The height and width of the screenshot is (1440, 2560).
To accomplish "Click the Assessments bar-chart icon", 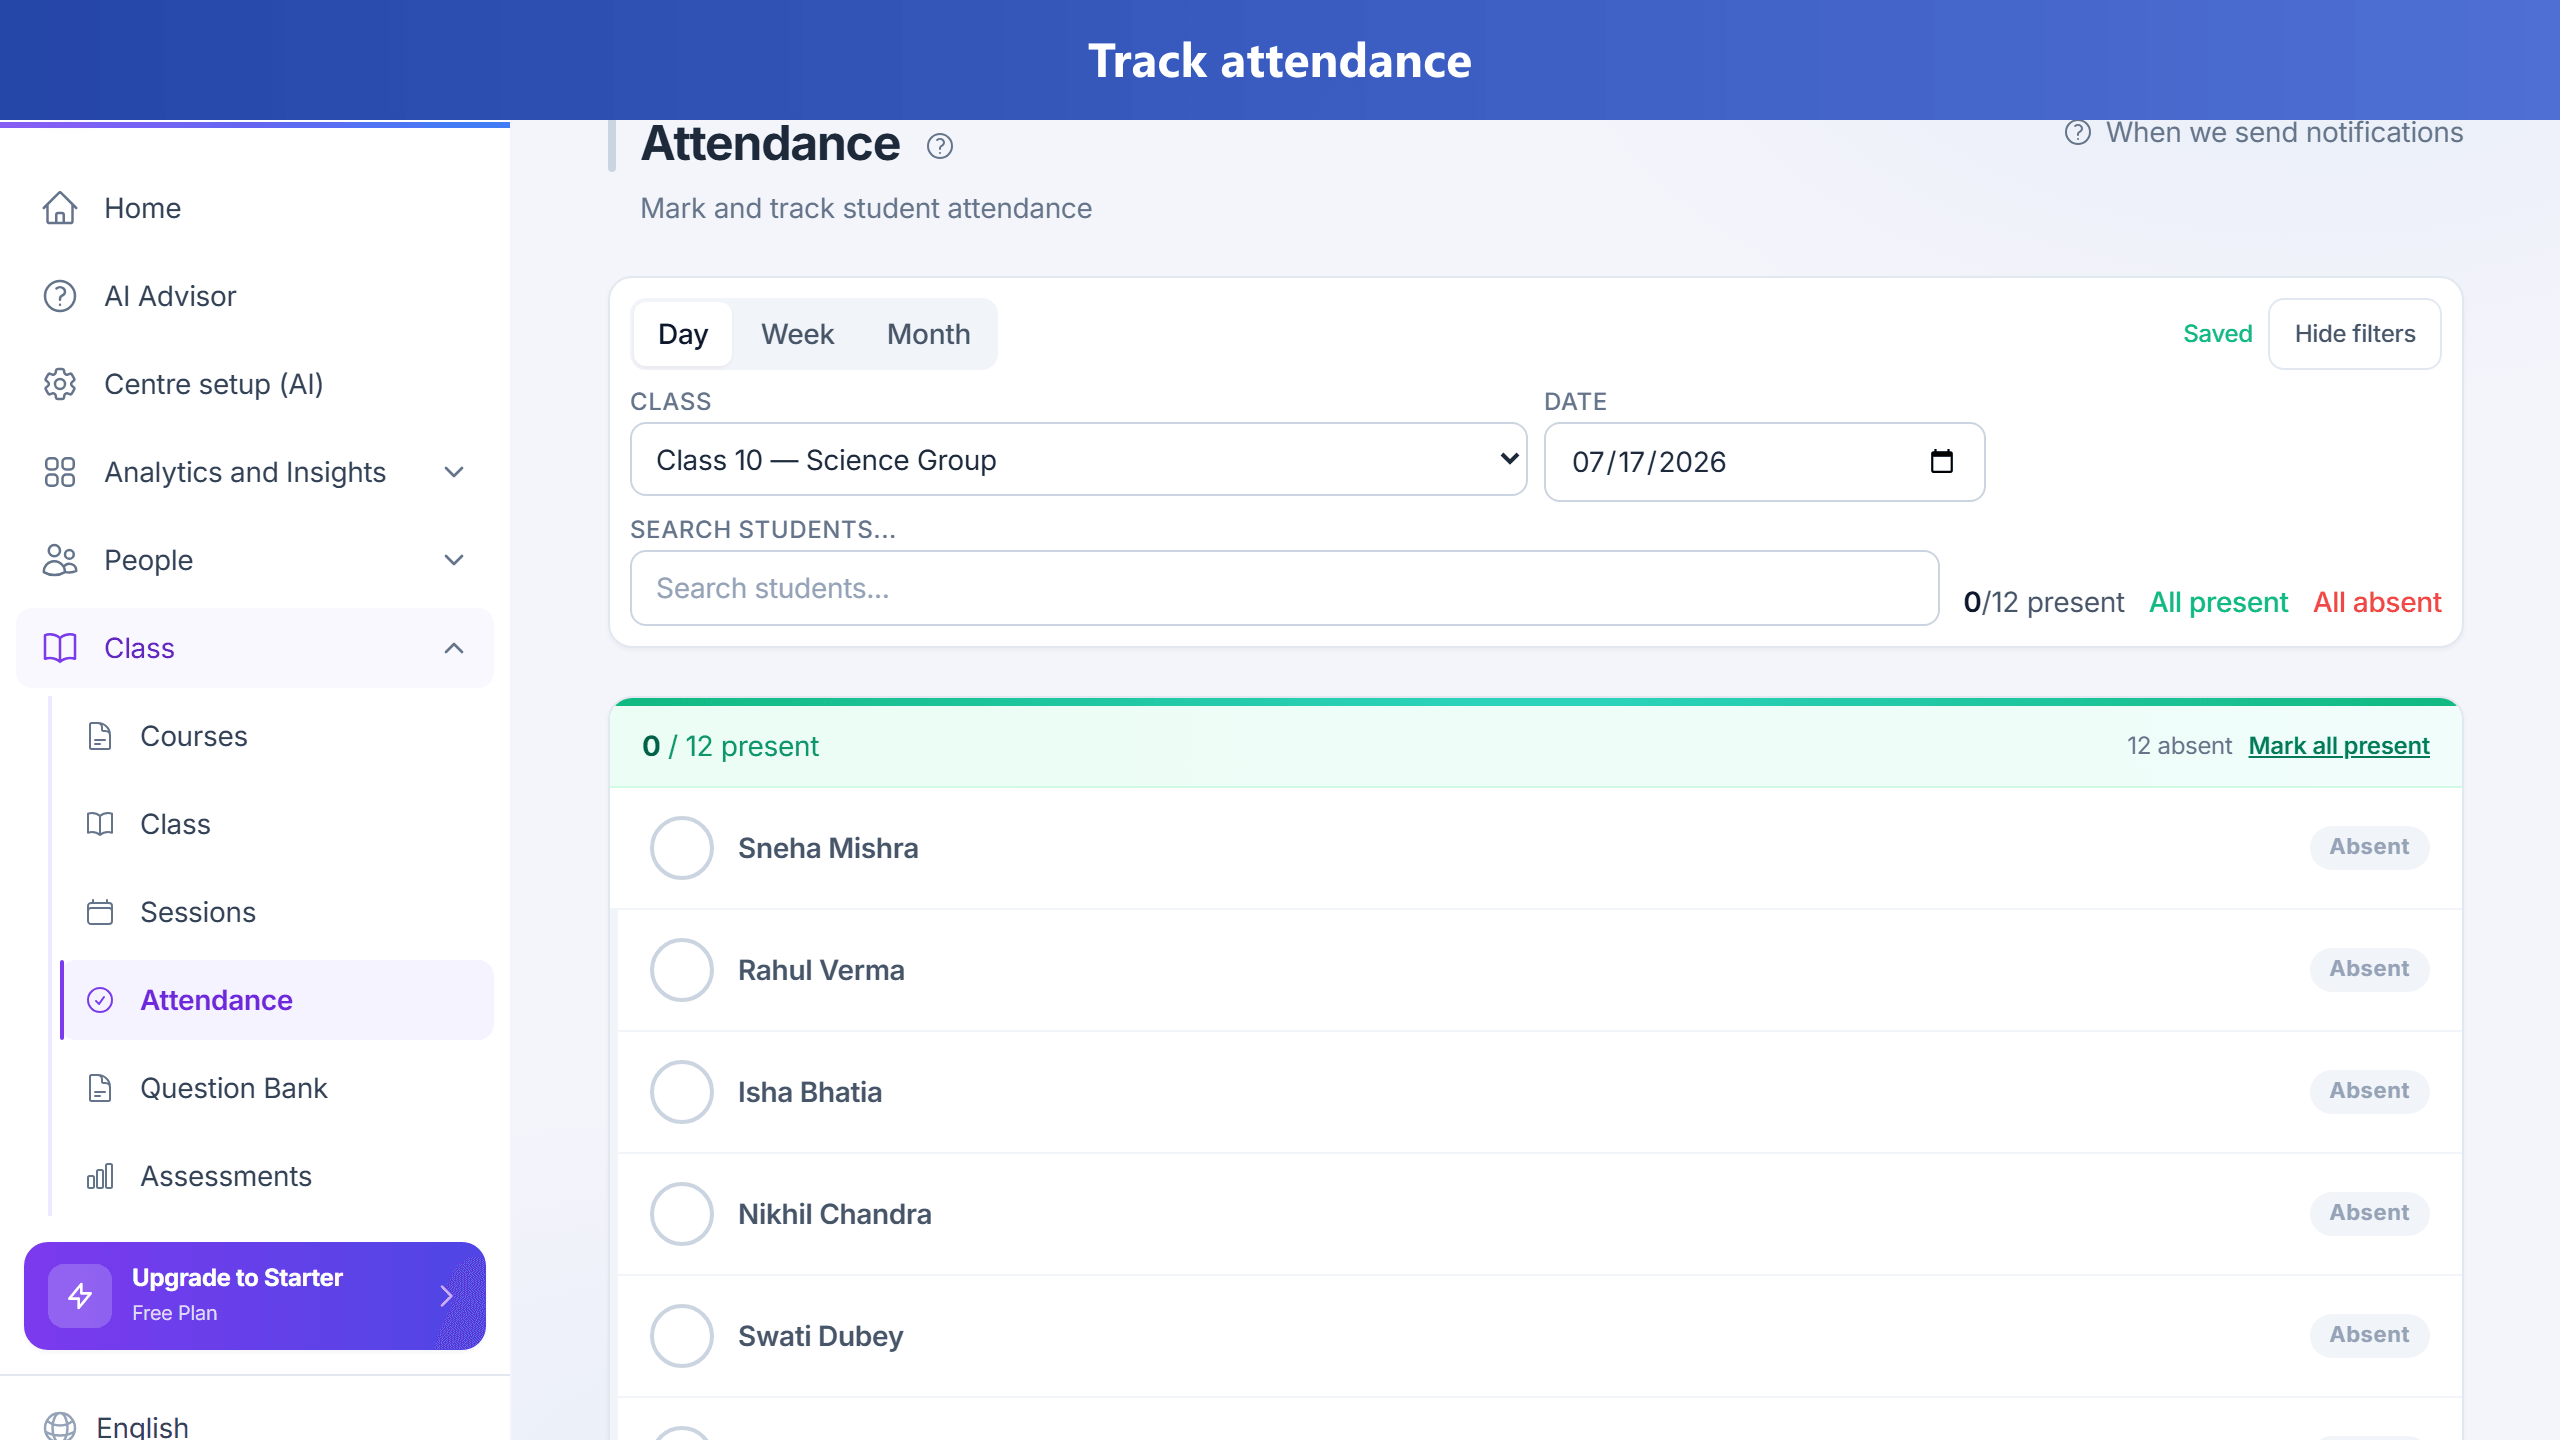I will coord(100,1176).
